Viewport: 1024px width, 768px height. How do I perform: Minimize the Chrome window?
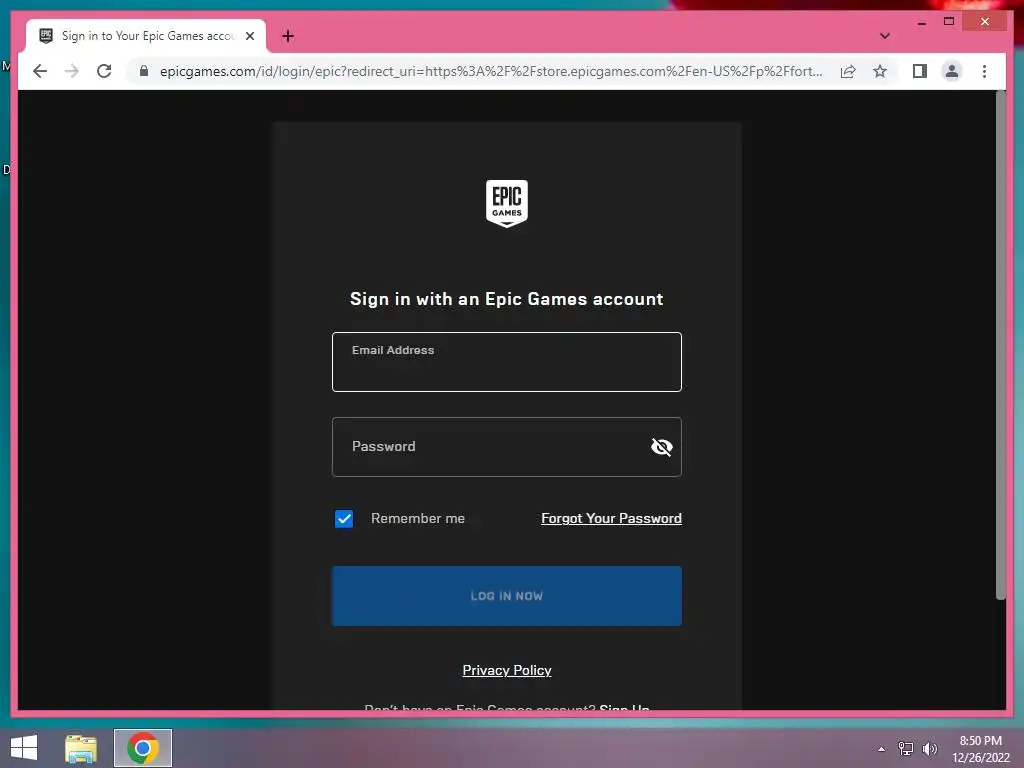click(921, 22)
